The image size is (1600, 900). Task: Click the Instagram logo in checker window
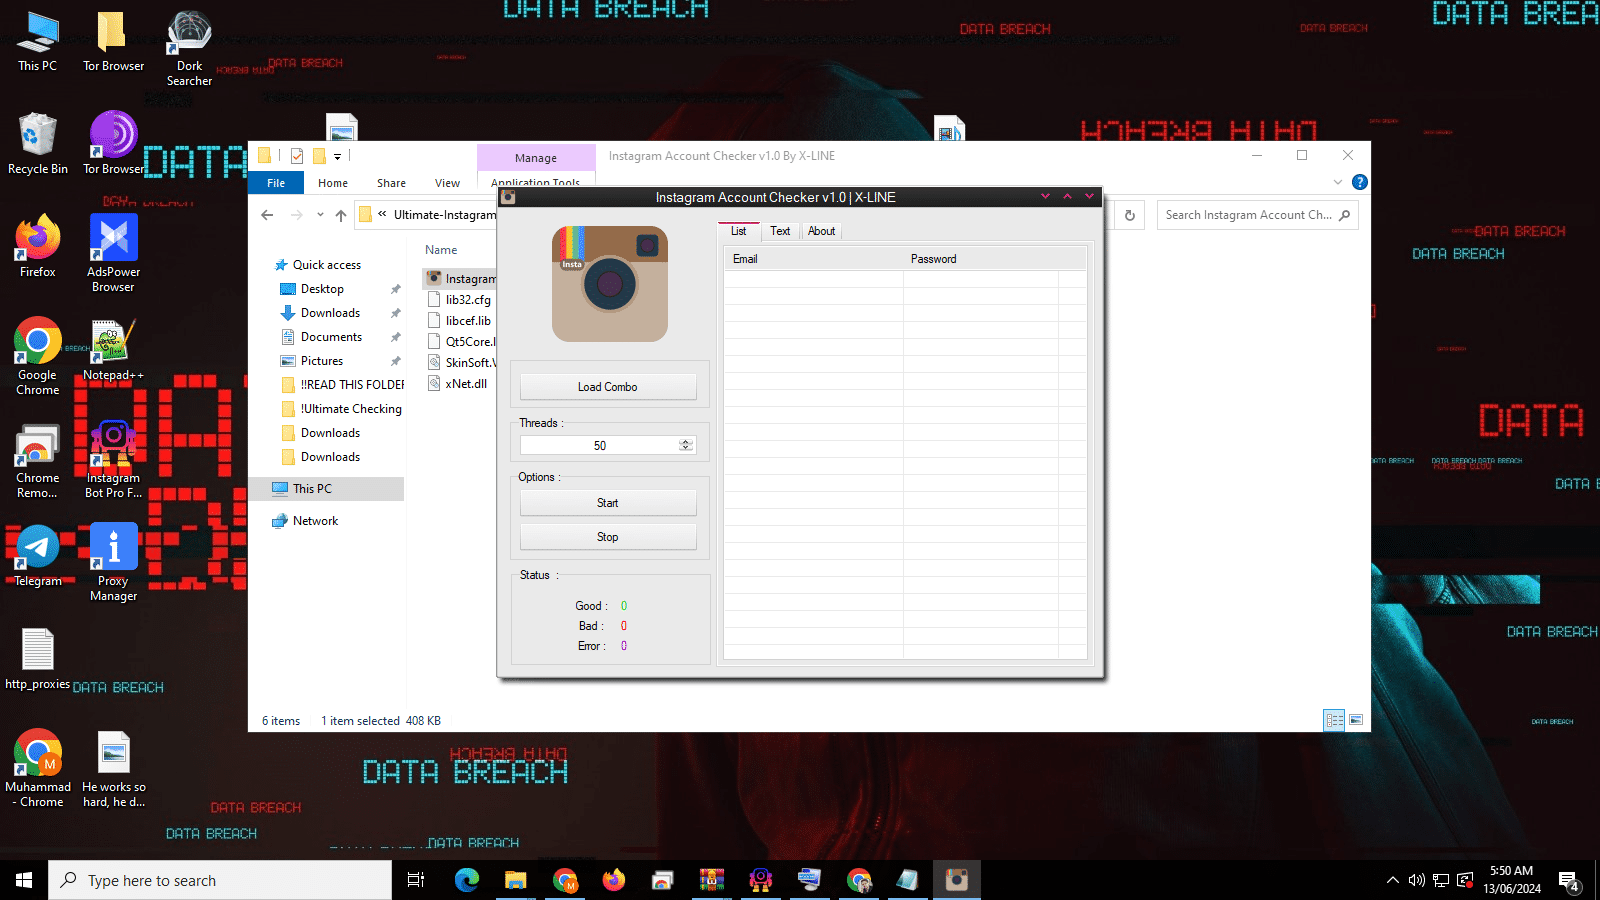coord(610,284)
